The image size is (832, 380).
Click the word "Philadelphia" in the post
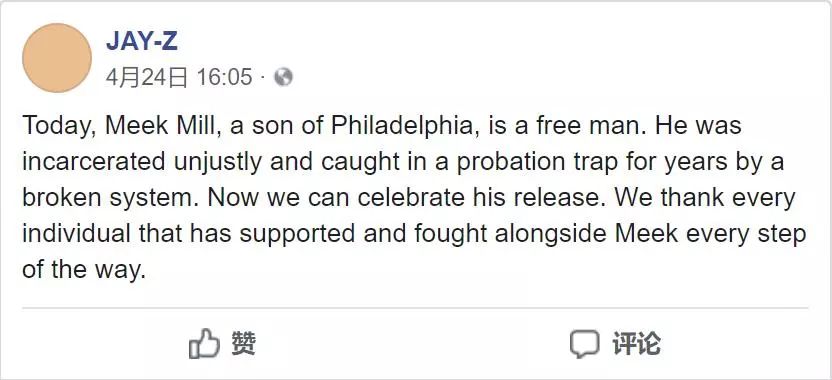coord(404,126)
